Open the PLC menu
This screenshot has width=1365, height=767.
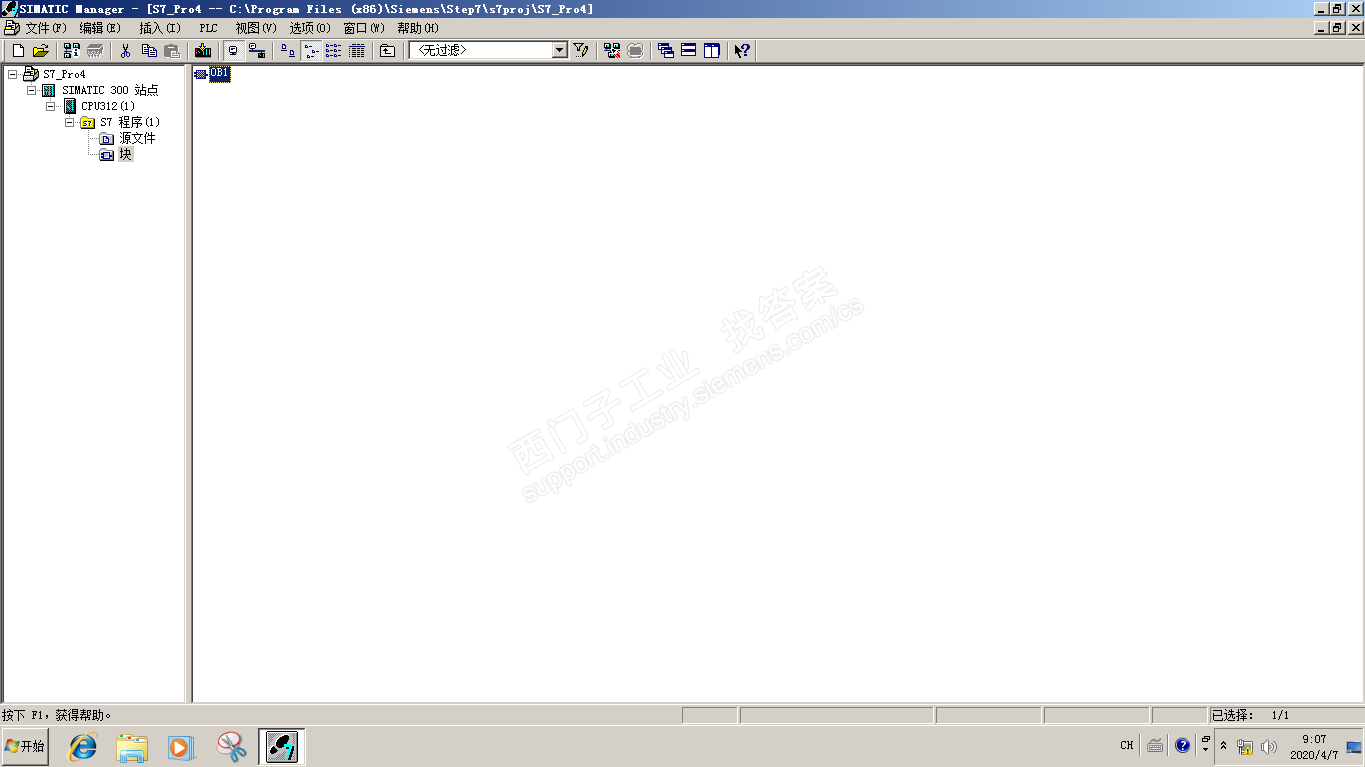(x=208, y=28)
